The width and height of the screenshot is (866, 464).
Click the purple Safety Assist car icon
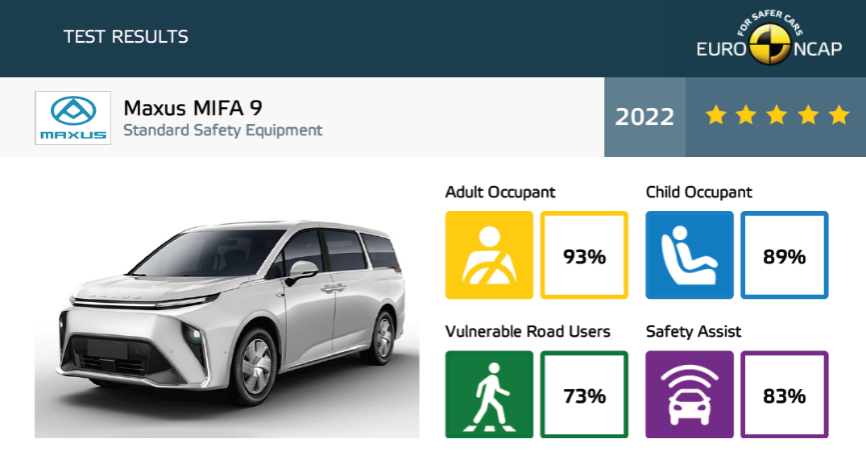point(688,394)
